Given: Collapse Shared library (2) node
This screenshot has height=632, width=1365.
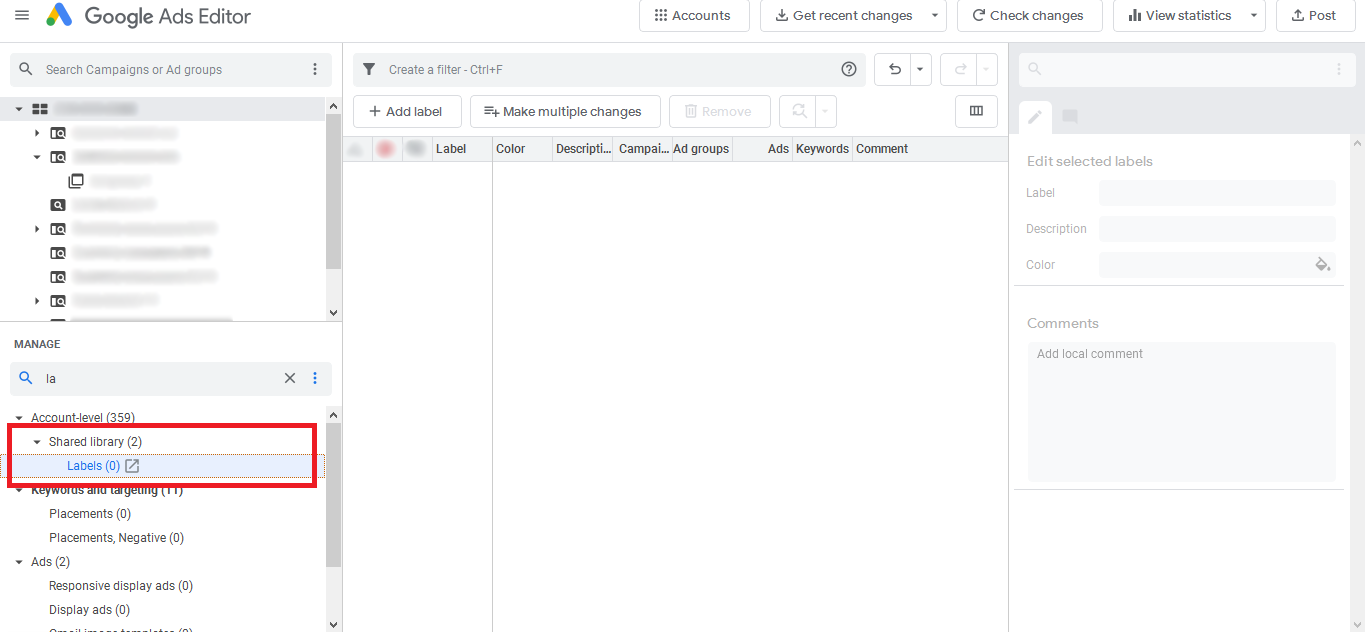Looking at the screenshot, I should pyautogui.click(x=37, y=442).
